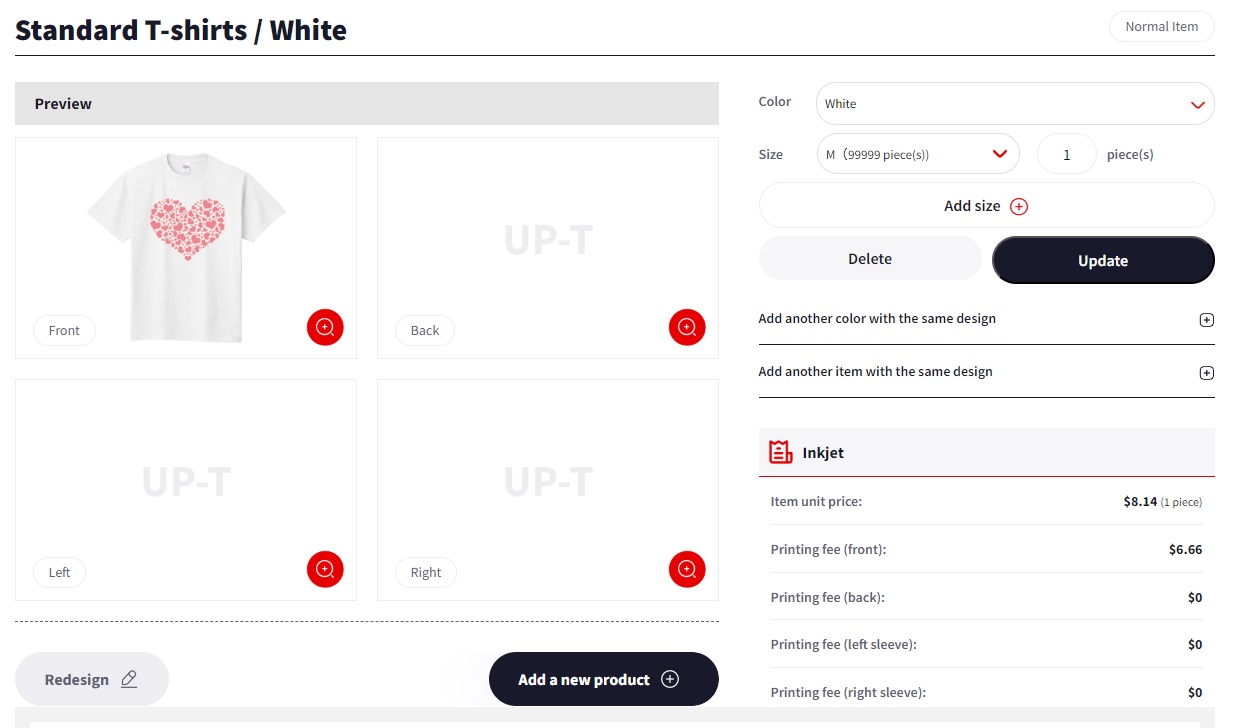The width and height of the screenshot is (1245, 728).
Task: Click the plus icon in Add size
Action: (x=1019, y=206)
